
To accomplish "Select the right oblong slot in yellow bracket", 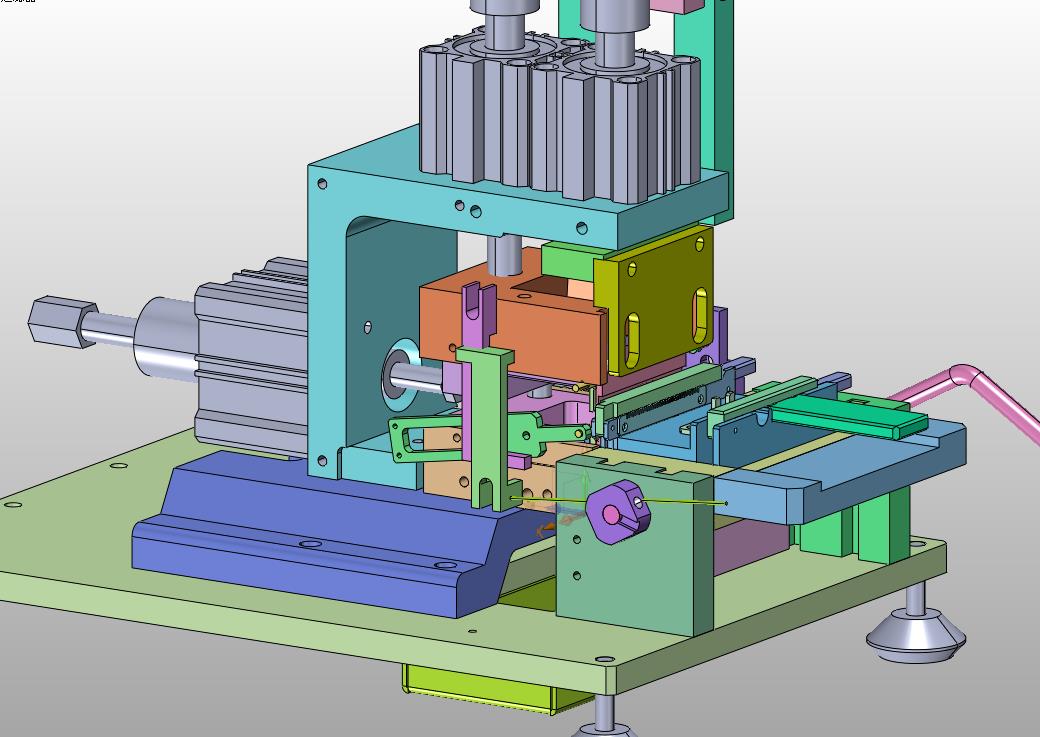I will [700, 316].
